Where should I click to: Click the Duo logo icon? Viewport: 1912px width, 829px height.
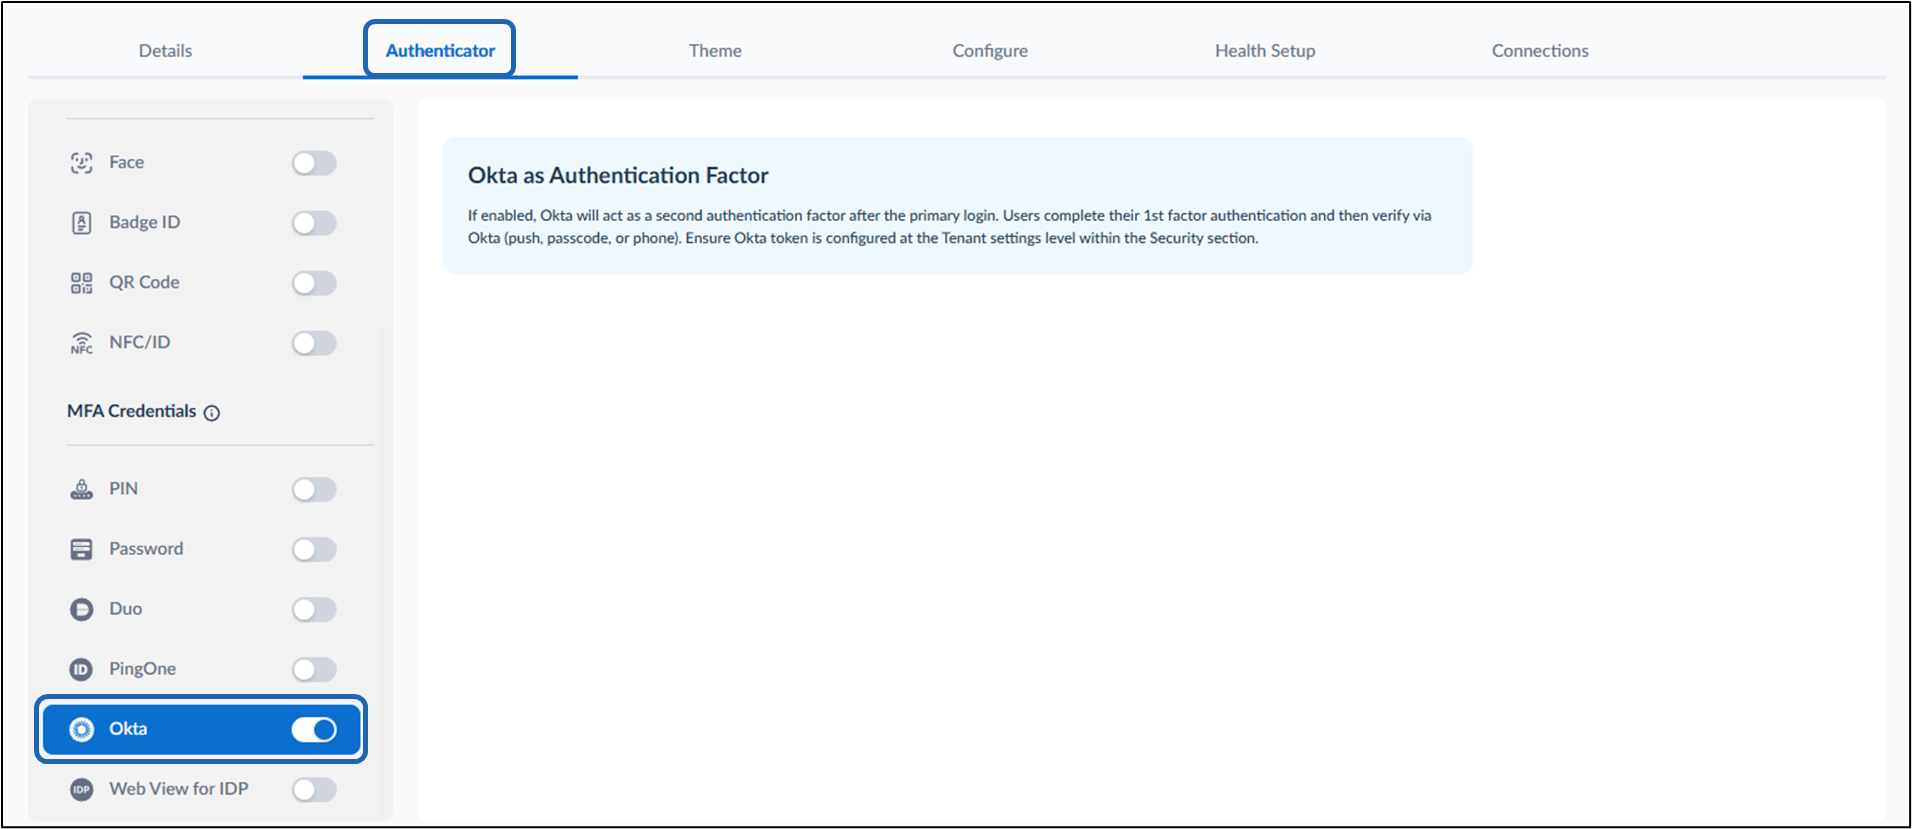(x=82, y=609)
